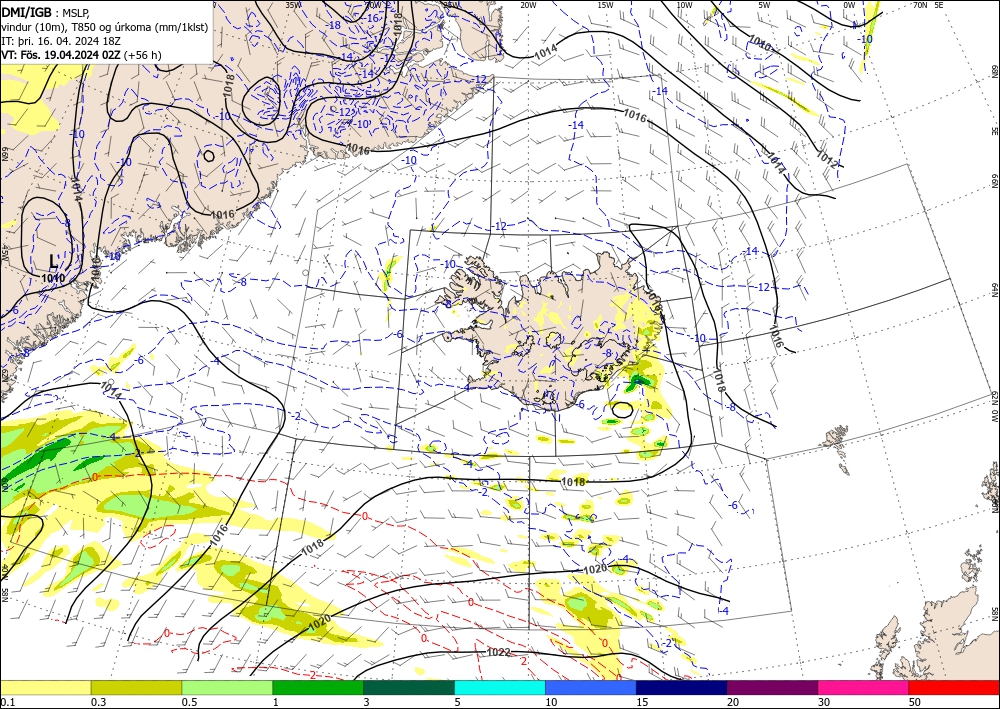Click the '20W' longitude label
Viewport: 1000px width, 709px height.
(x=527, y=5)
